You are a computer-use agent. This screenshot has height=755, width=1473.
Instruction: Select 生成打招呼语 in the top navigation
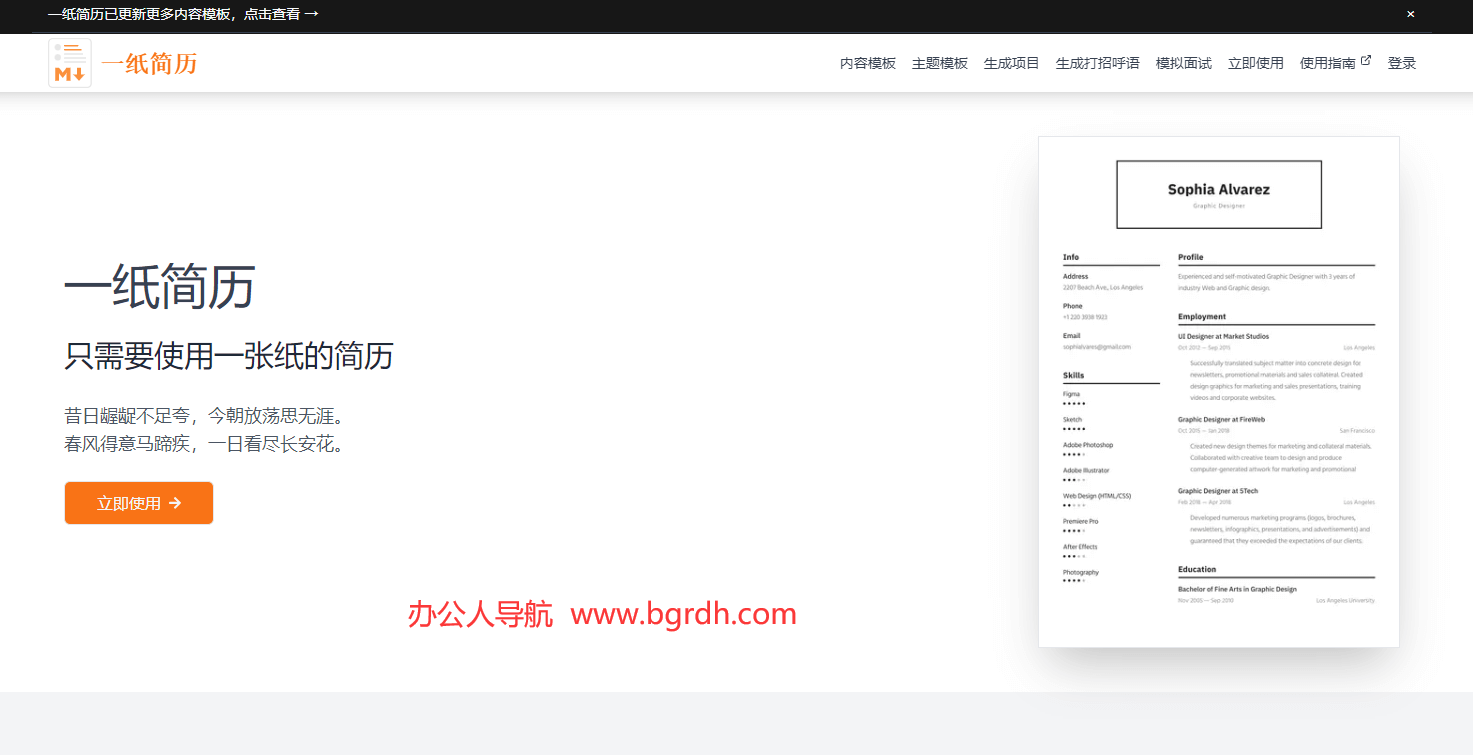[1097, 63]
